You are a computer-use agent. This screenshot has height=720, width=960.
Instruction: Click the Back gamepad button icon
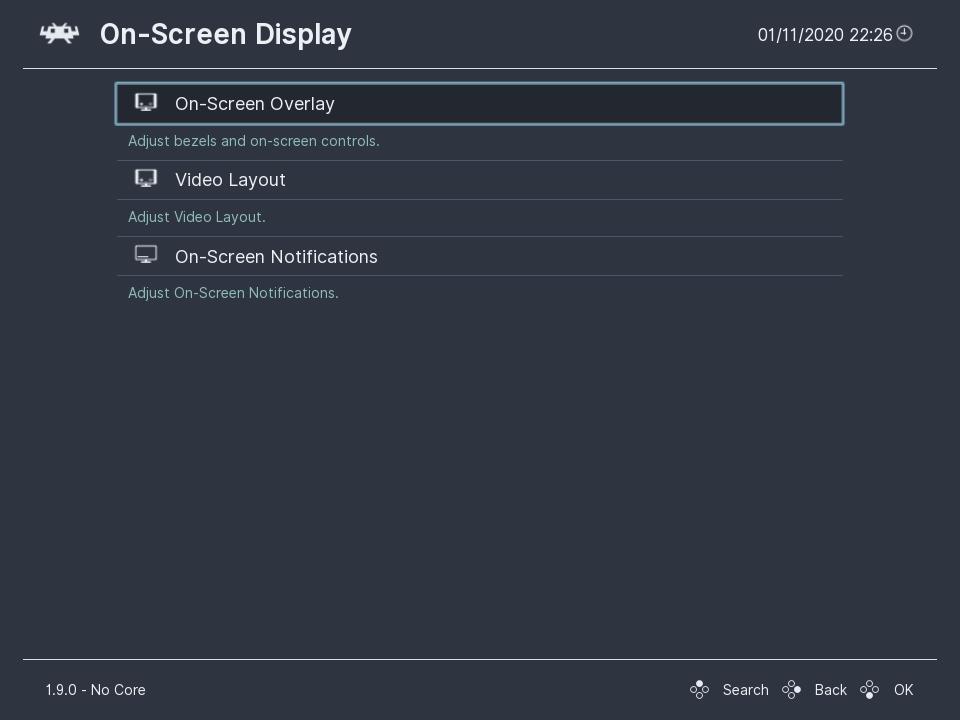pyautogui.click(x=792, y=689)
